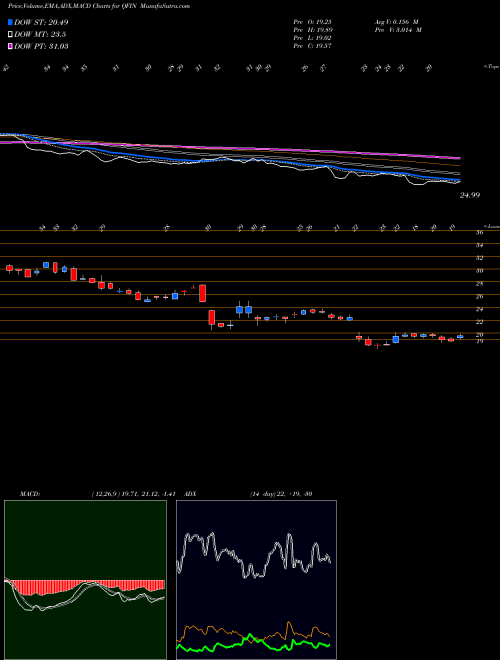Click the 22 price axis label
This screenshot has height=660, width=500.
479,322
